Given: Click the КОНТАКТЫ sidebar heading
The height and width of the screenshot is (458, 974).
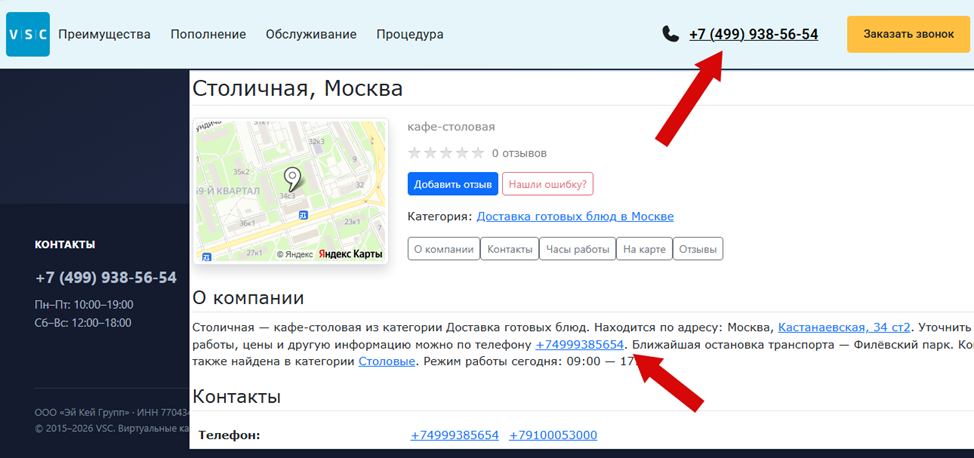Looking at the screenshot, I should coord(65,245).
